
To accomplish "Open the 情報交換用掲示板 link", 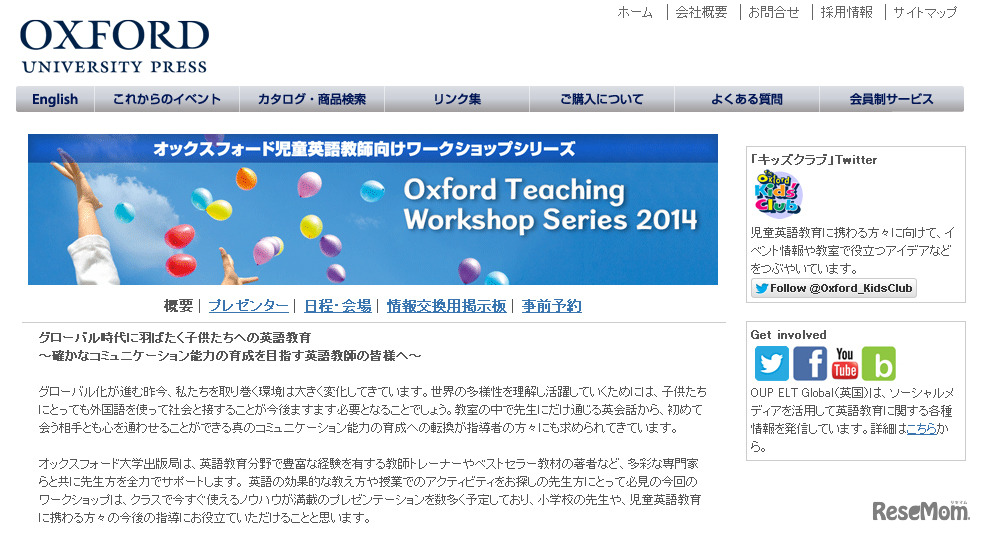I will point(446,306).
